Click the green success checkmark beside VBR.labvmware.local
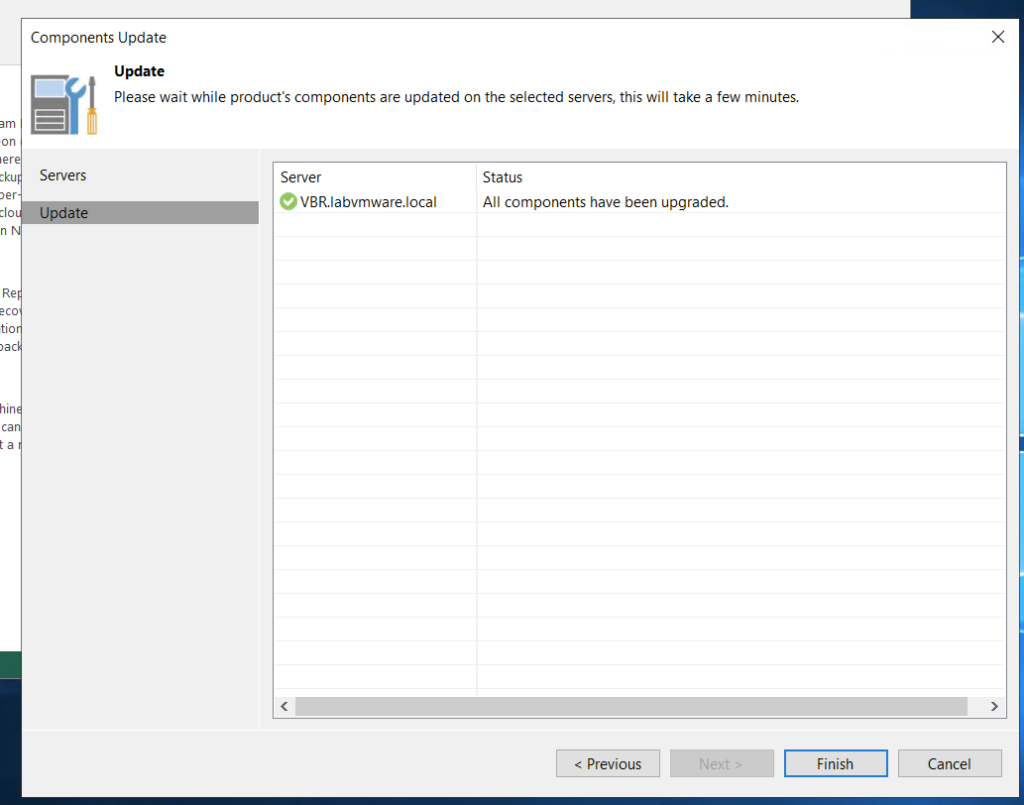The image size is (1024, 805). (288, 201)
